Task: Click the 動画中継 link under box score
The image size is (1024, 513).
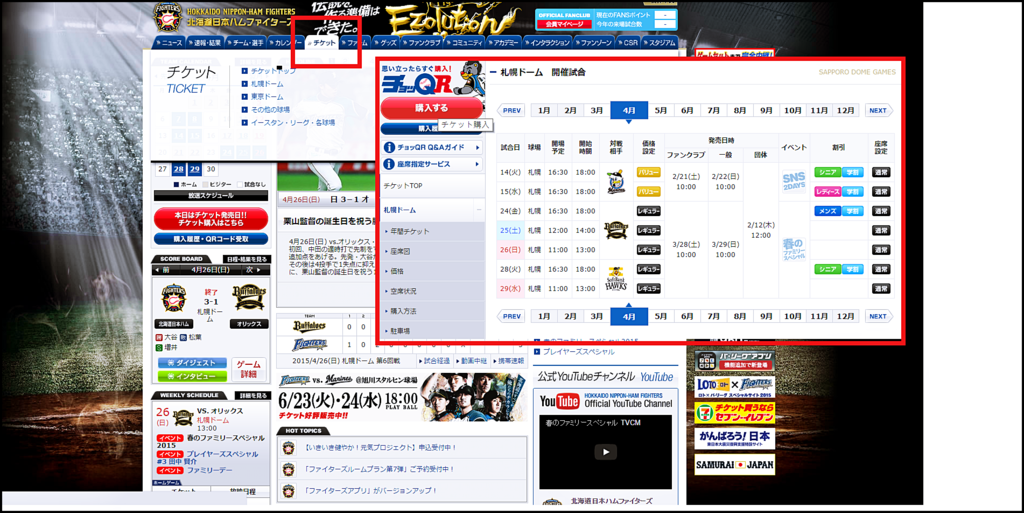Action: tap(473, 361)
